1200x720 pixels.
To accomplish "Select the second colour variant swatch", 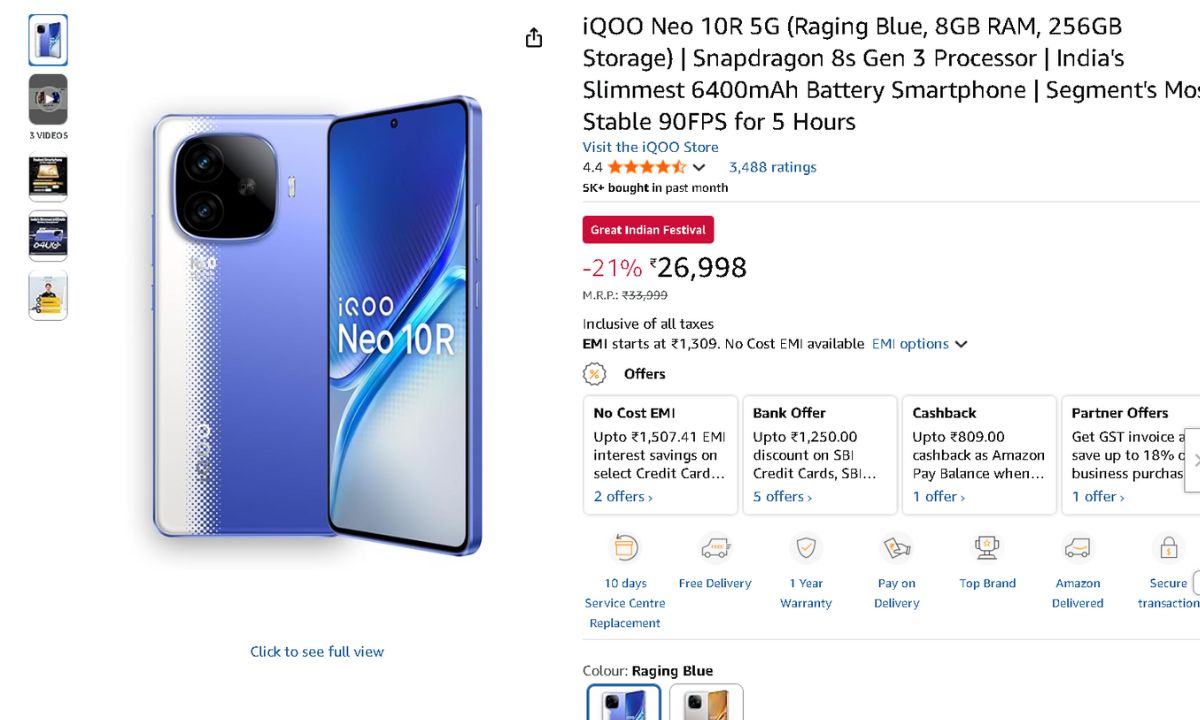I will [x=706, y=703].
